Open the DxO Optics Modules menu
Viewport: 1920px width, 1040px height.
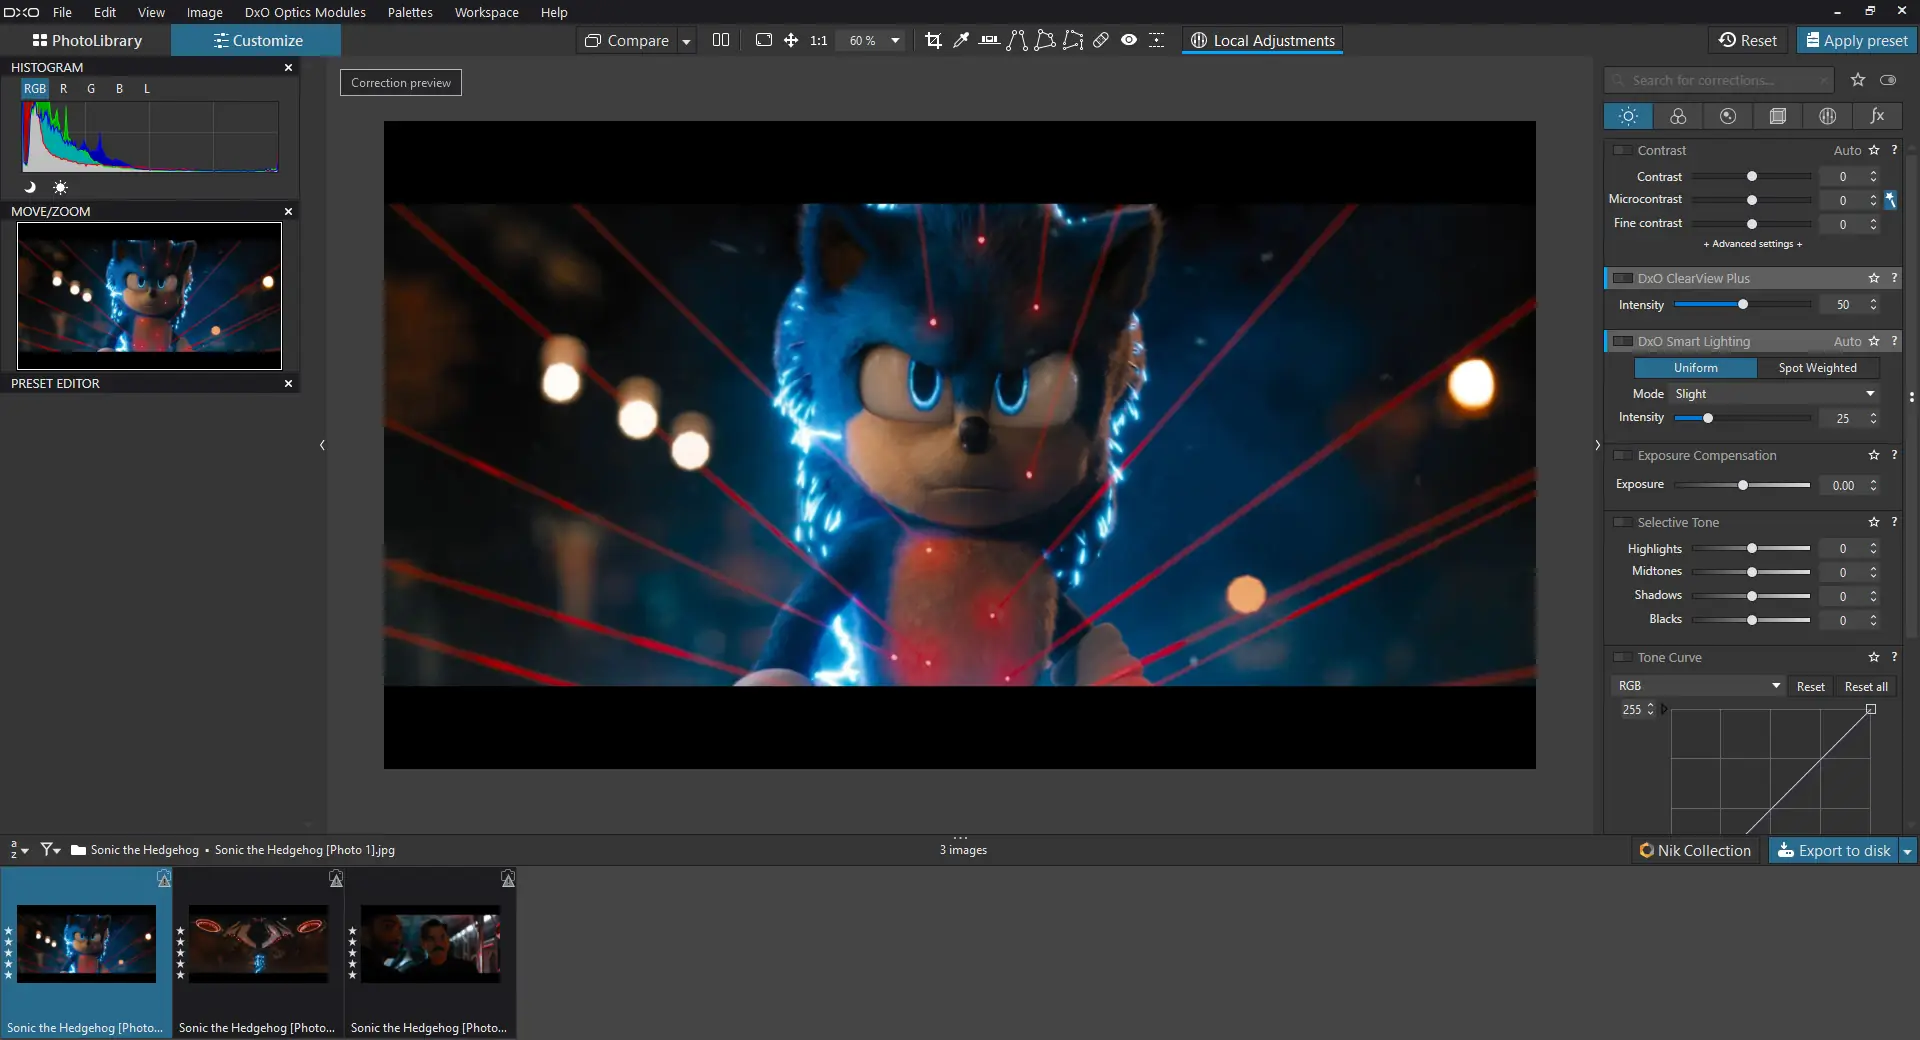(305, 12)
